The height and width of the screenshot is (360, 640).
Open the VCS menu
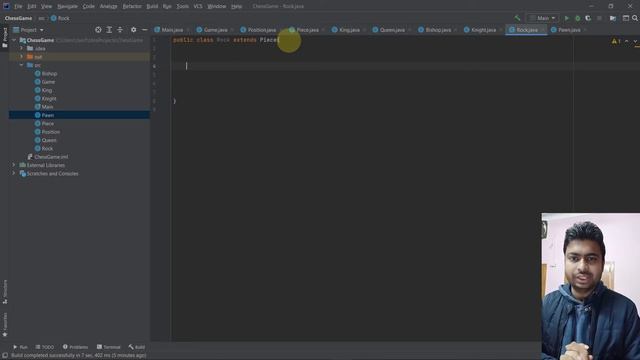click(198, 6)
